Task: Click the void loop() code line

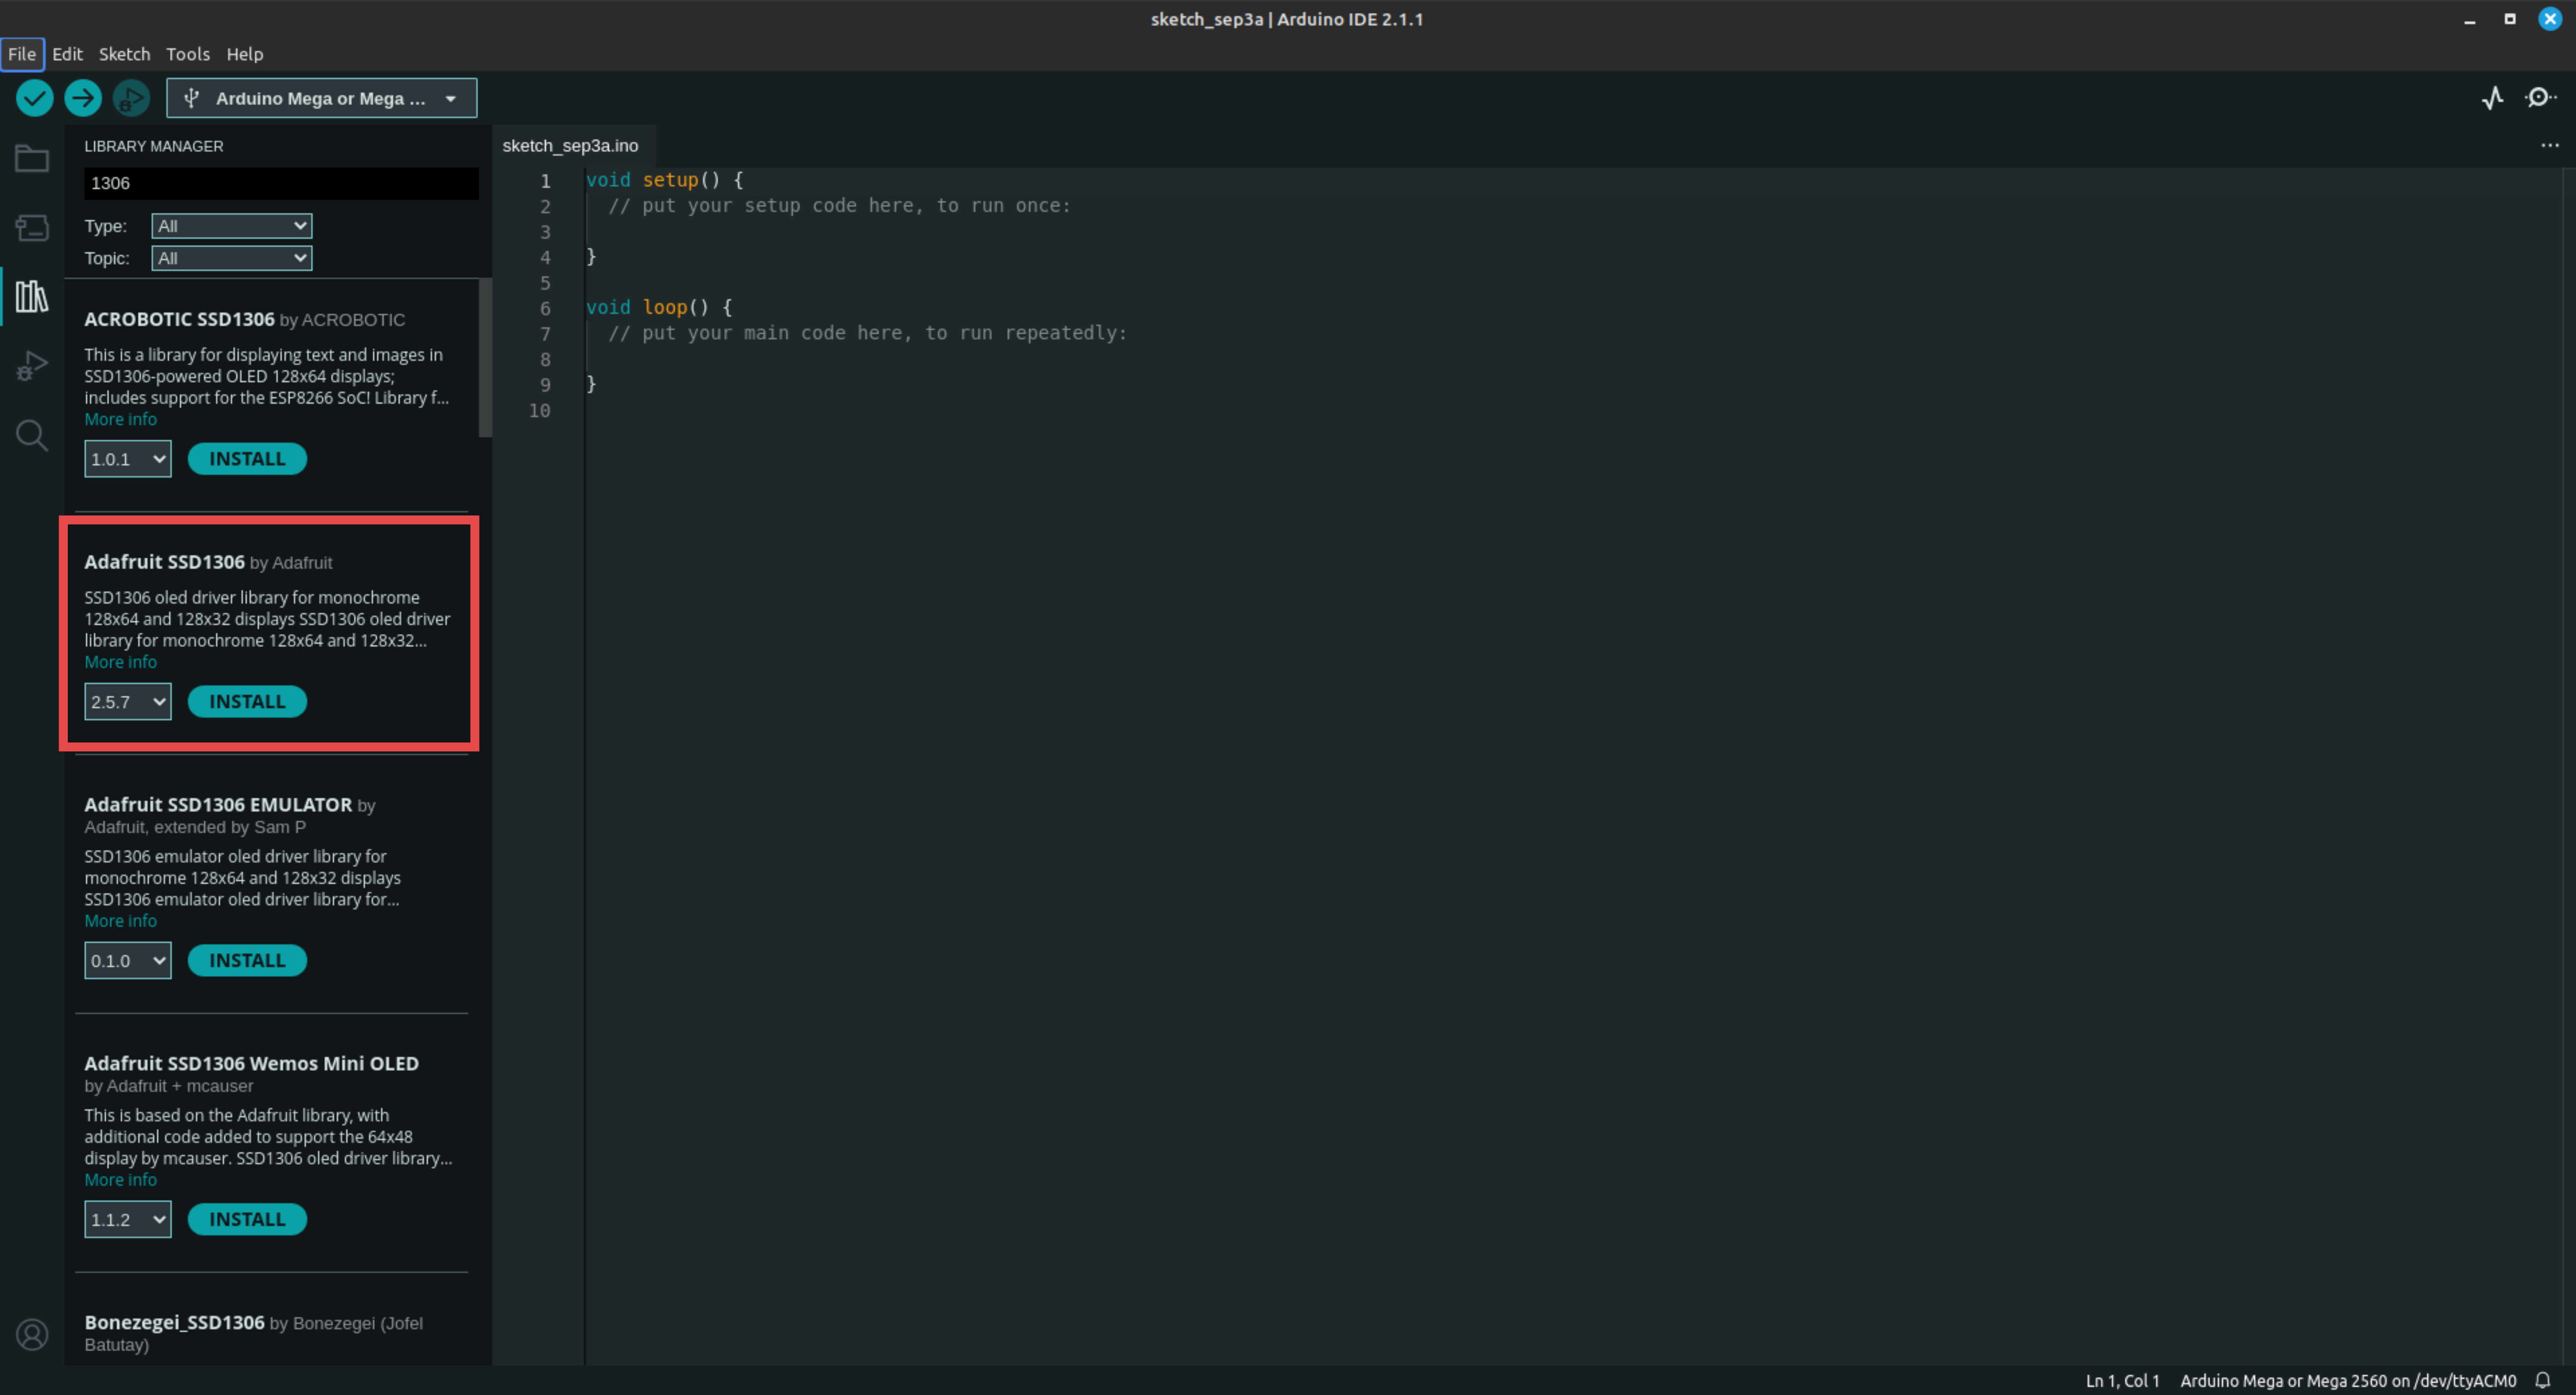Action: 659,308
